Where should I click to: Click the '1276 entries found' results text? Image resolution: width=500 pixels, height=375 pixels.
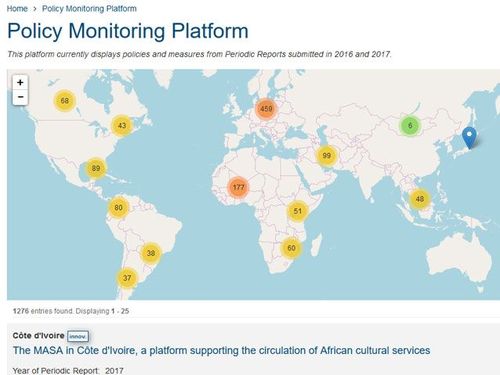(42, 311)
